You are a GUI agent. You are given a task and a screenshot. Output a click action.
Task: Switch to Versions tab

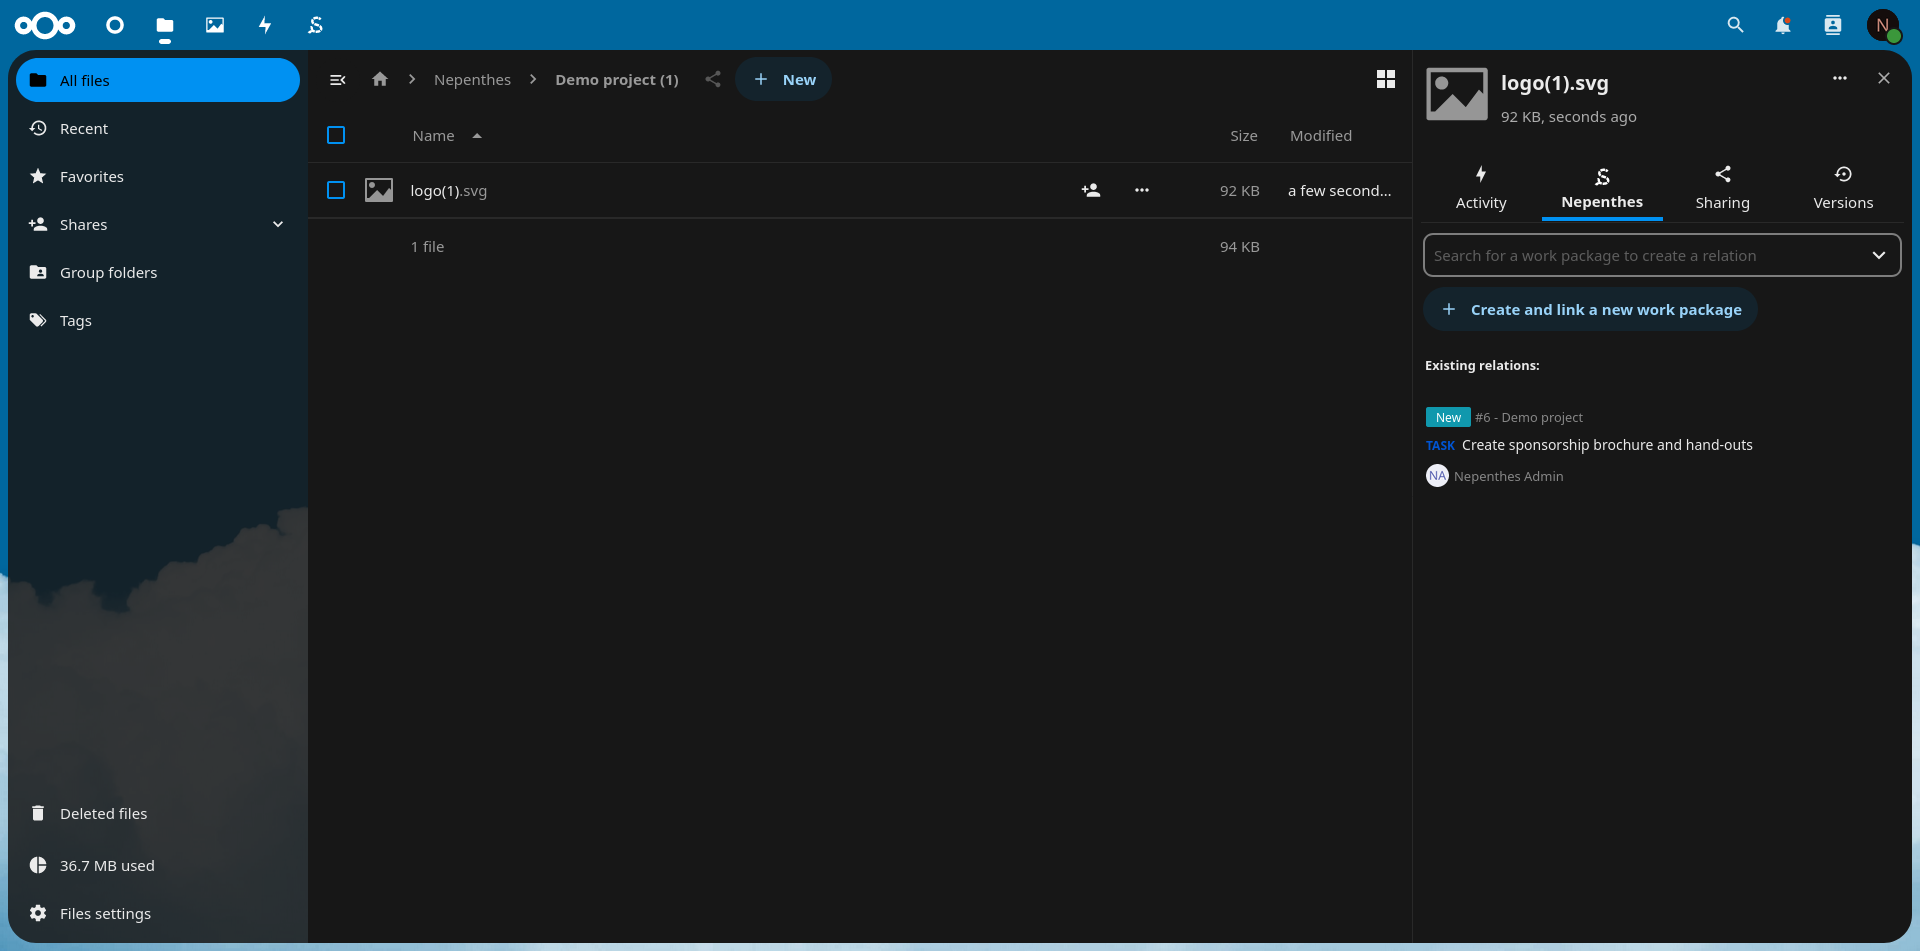coord(1843,188)
